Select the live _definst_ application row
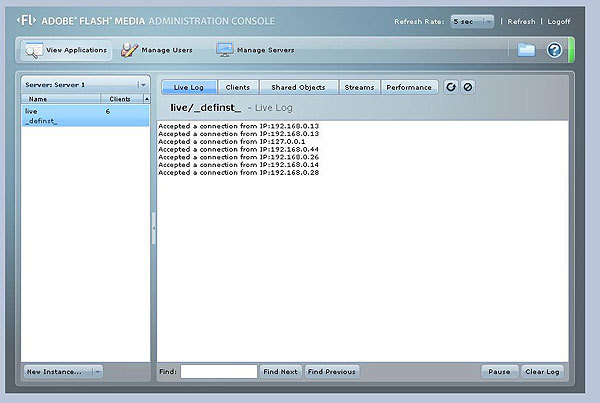Image resolution: width=600 pixels, height=403 pixels. point(85,116)
